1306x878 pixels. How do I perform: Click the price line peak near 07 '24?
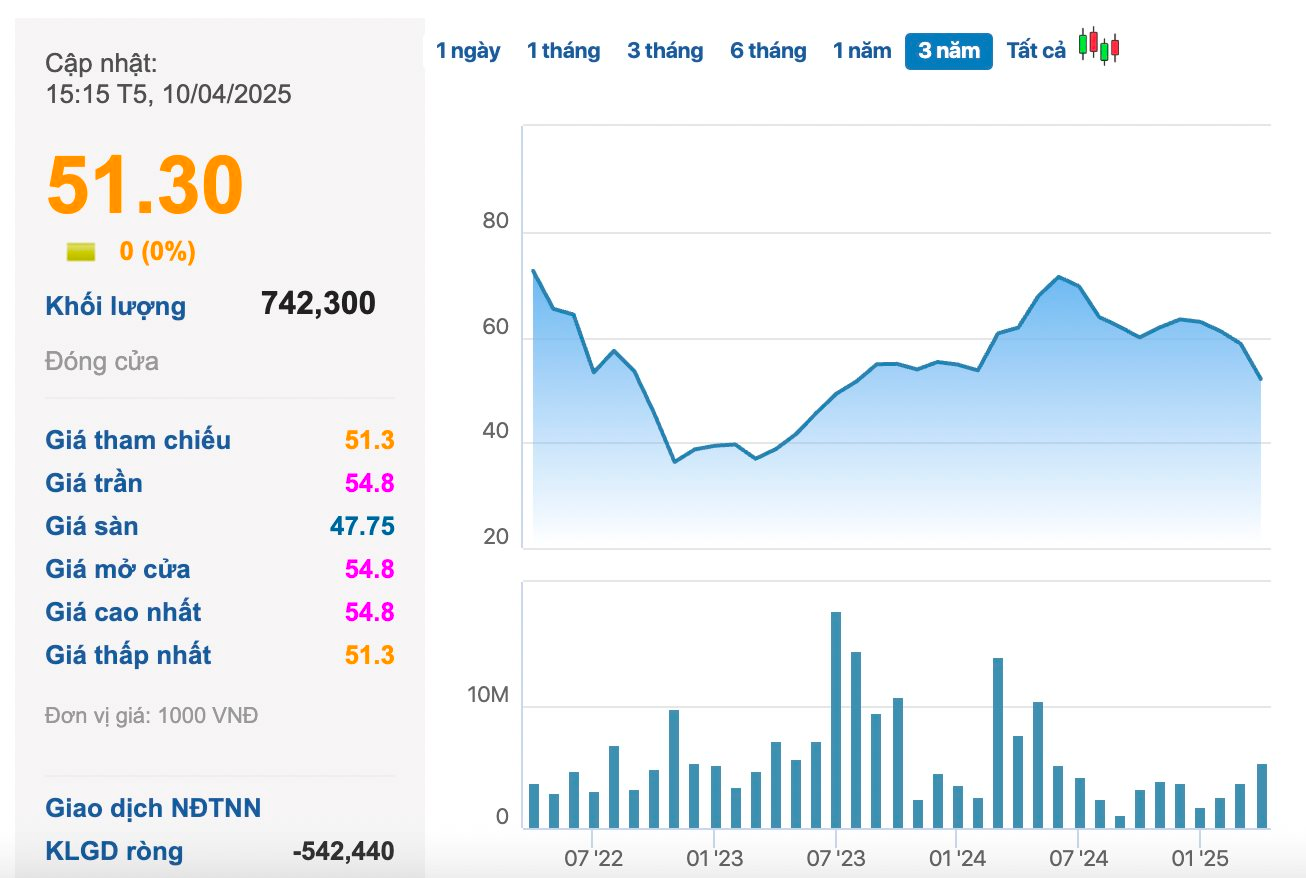(1059, 277)
